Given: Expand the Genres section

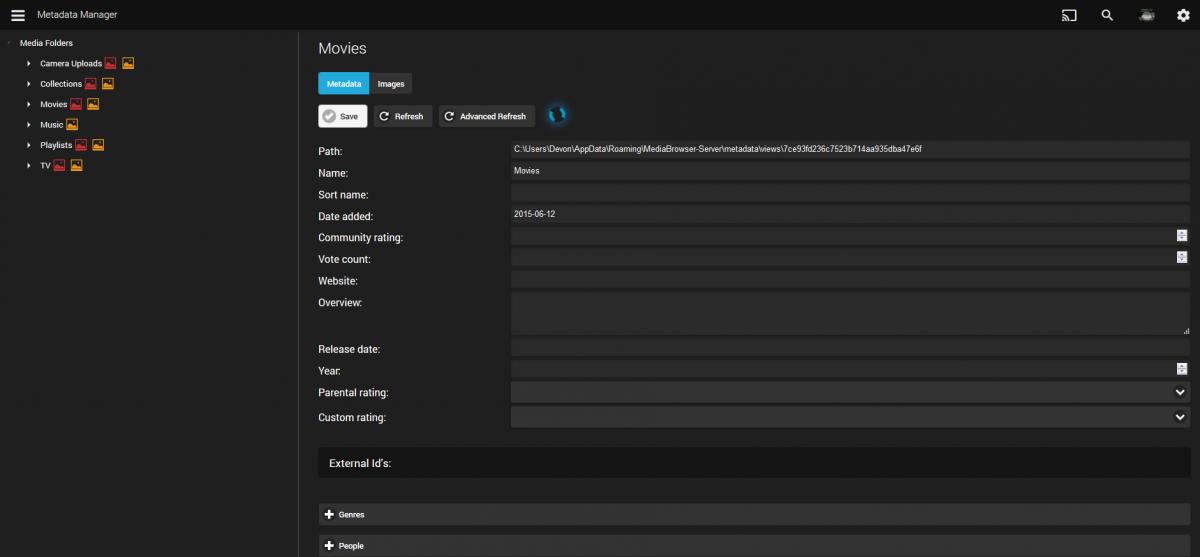Looking at the screenshot, I should click(345, 514).
